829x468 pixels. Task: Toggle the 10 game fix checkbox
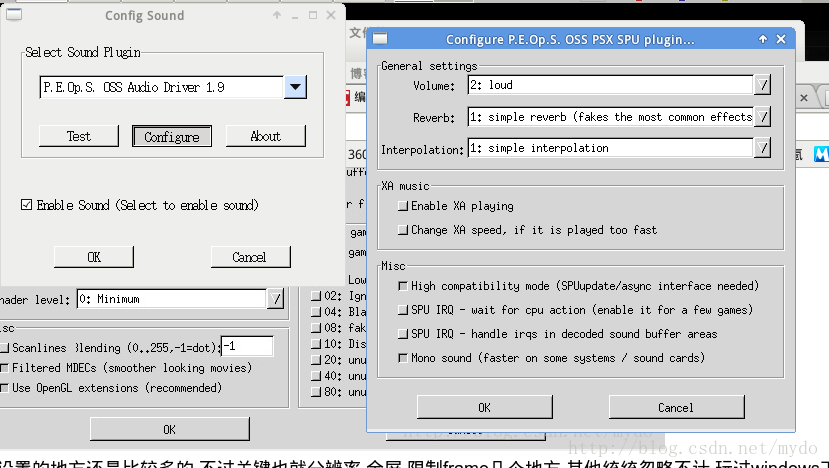coord(316,344)
